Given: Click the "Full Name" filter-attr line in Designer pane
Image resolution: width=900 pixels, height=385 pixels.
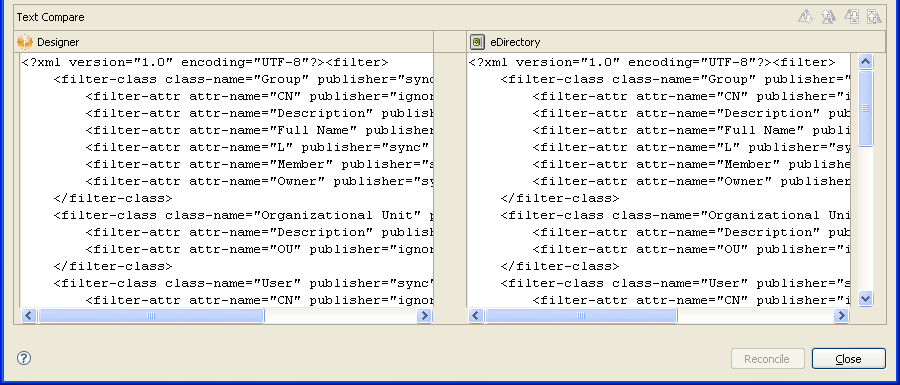Looking at the screenshot, I should (x=259, y=130).
